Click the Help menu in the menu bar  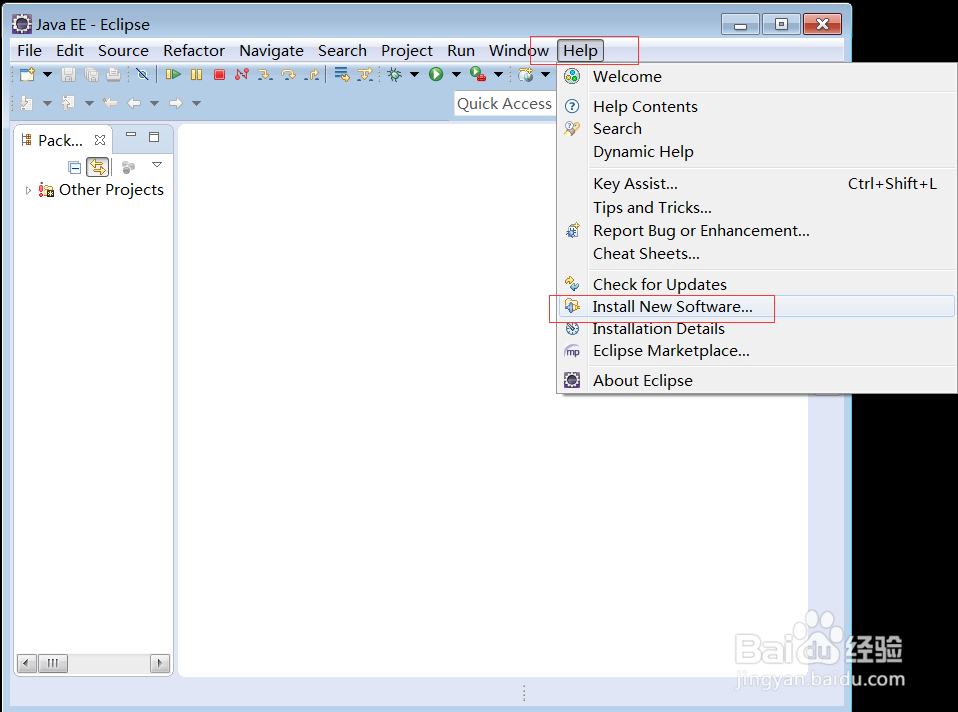580,51
